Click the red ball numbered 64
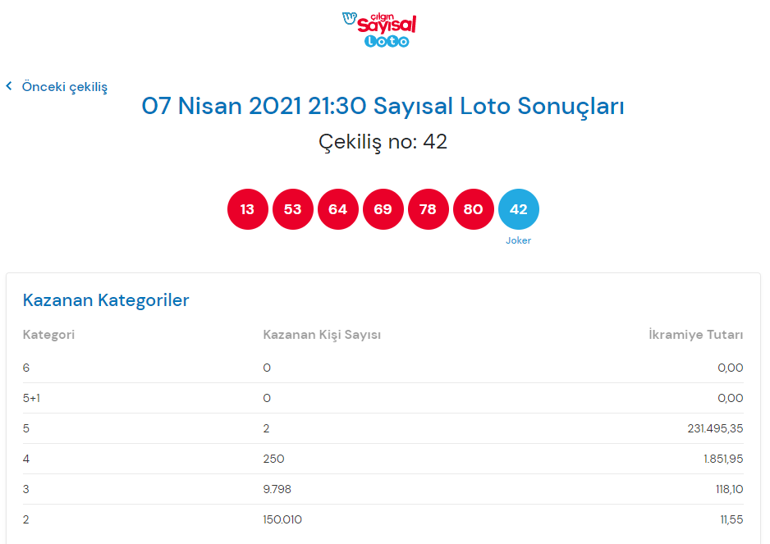Viewport: 770px width, 544px height. [338, 209]
